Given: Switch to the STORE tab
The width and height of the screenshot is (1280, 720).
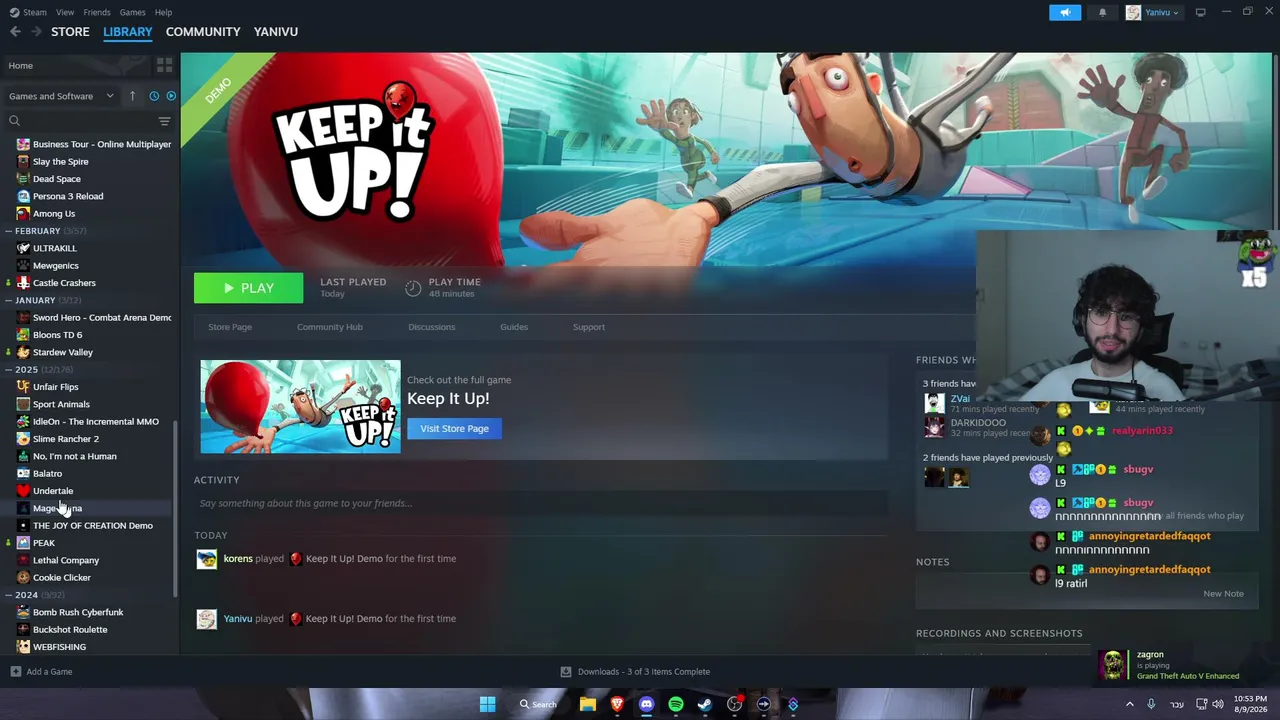Looking at the screenshot, I should (x=70, y=32).
